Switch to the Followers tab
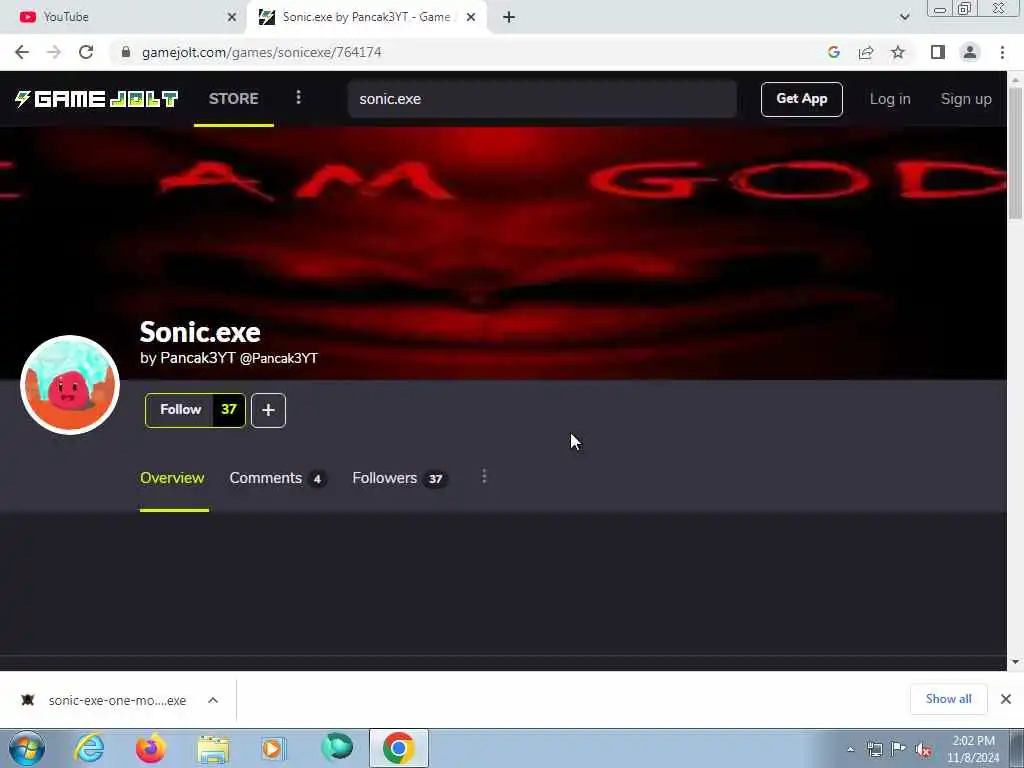The width and height of the screenshot is (1024, 768). (400, 478)
